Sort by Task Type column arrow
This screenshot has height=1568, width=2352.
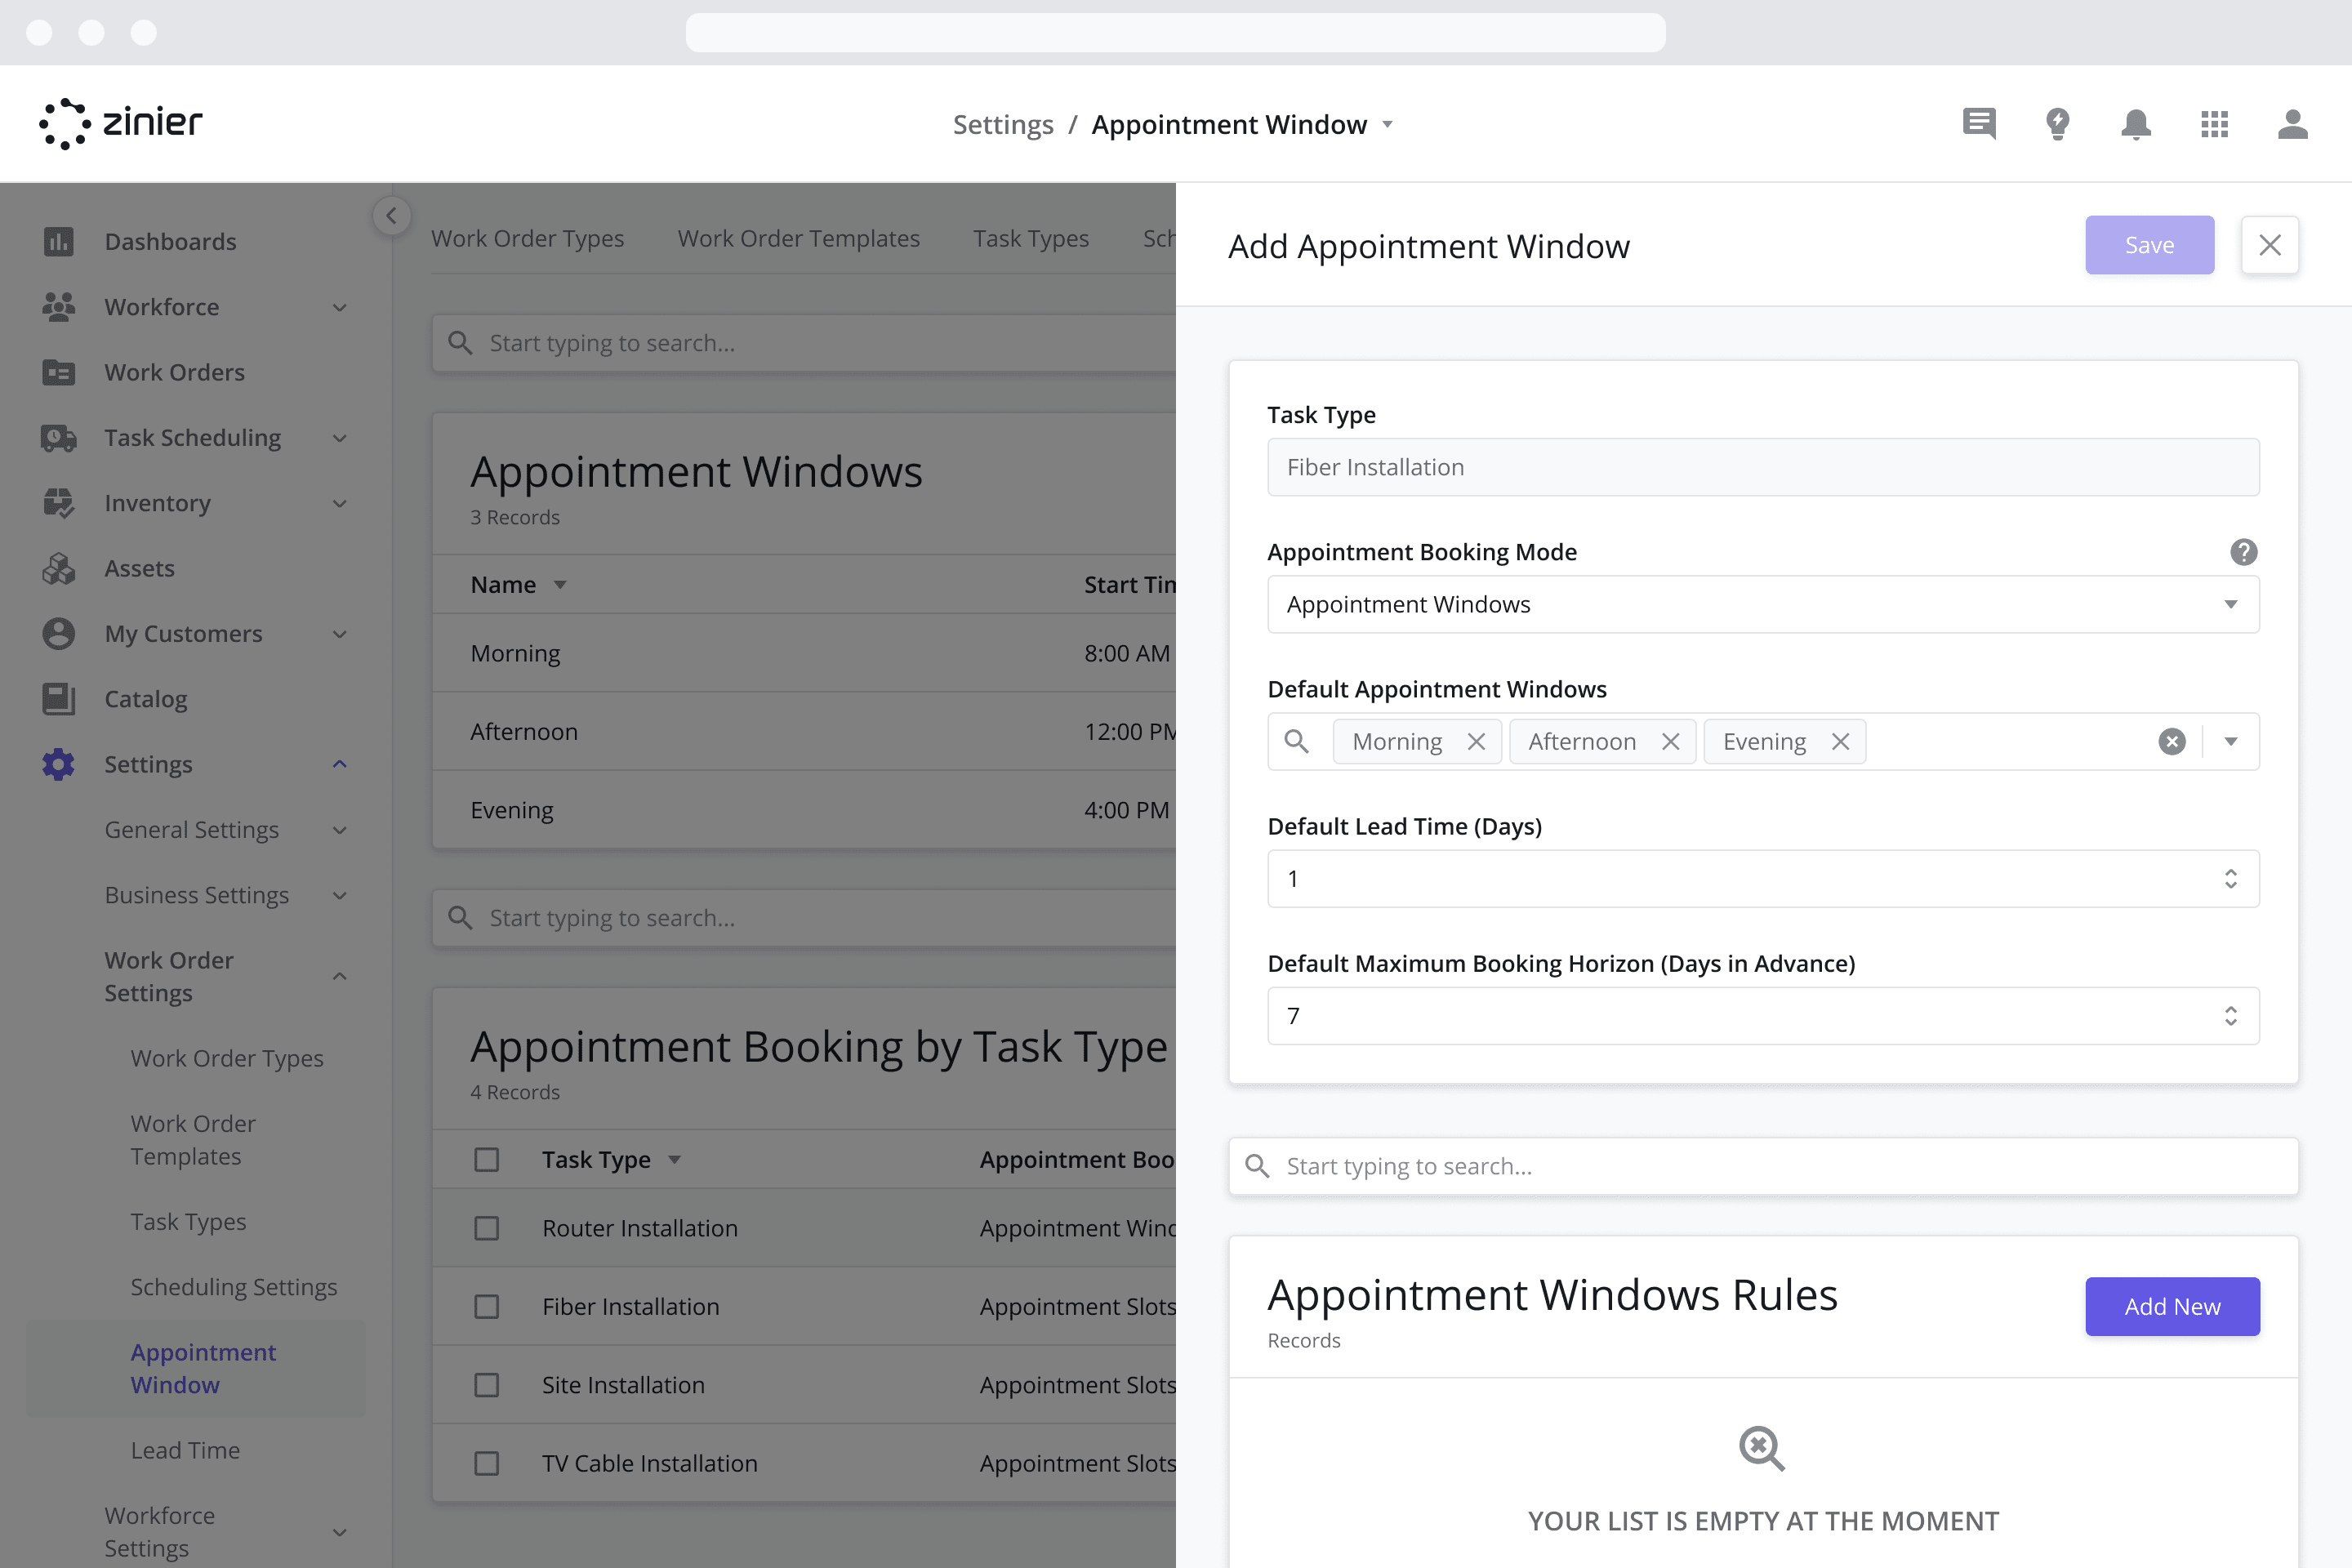click(675, 1159)
